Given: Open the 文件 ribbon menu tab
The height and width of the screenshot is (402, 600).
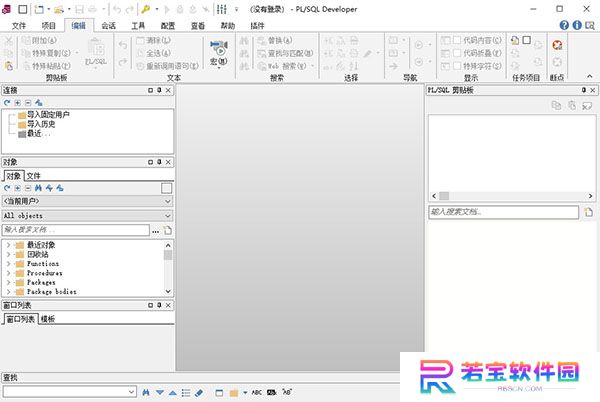Looking at the screenshot, I should (x=18, y=26).
